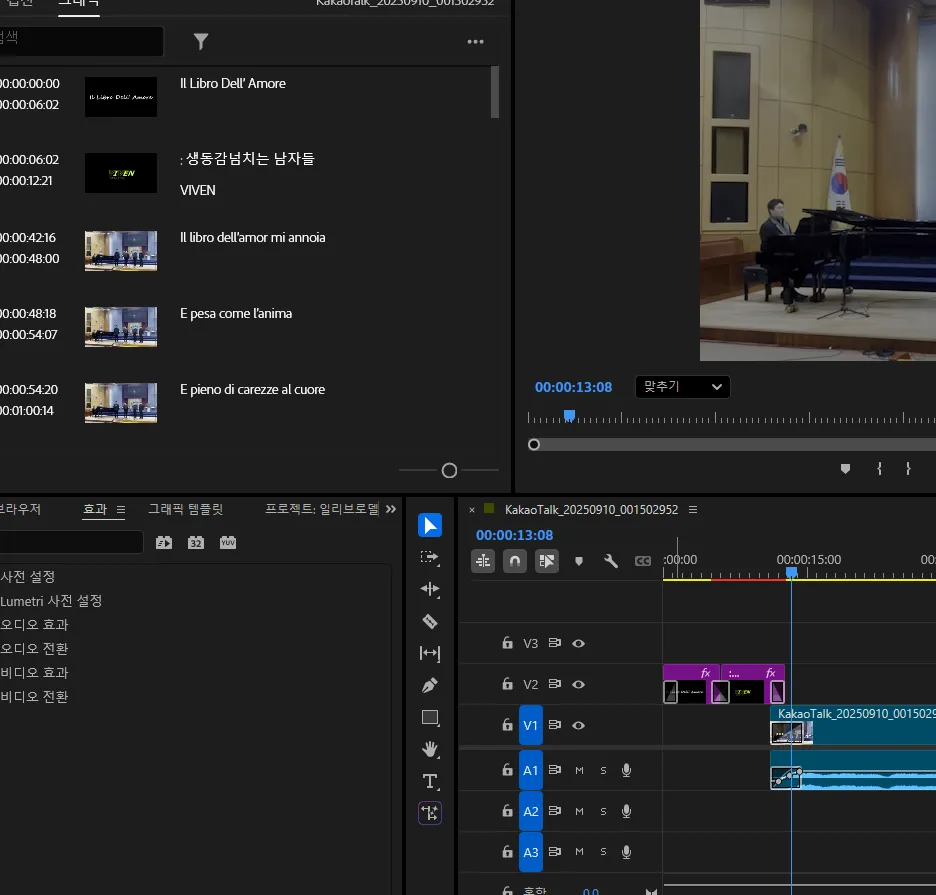Screen dimensions: 936x895
Task: Lock the V2 track
Action: point(507,684)
